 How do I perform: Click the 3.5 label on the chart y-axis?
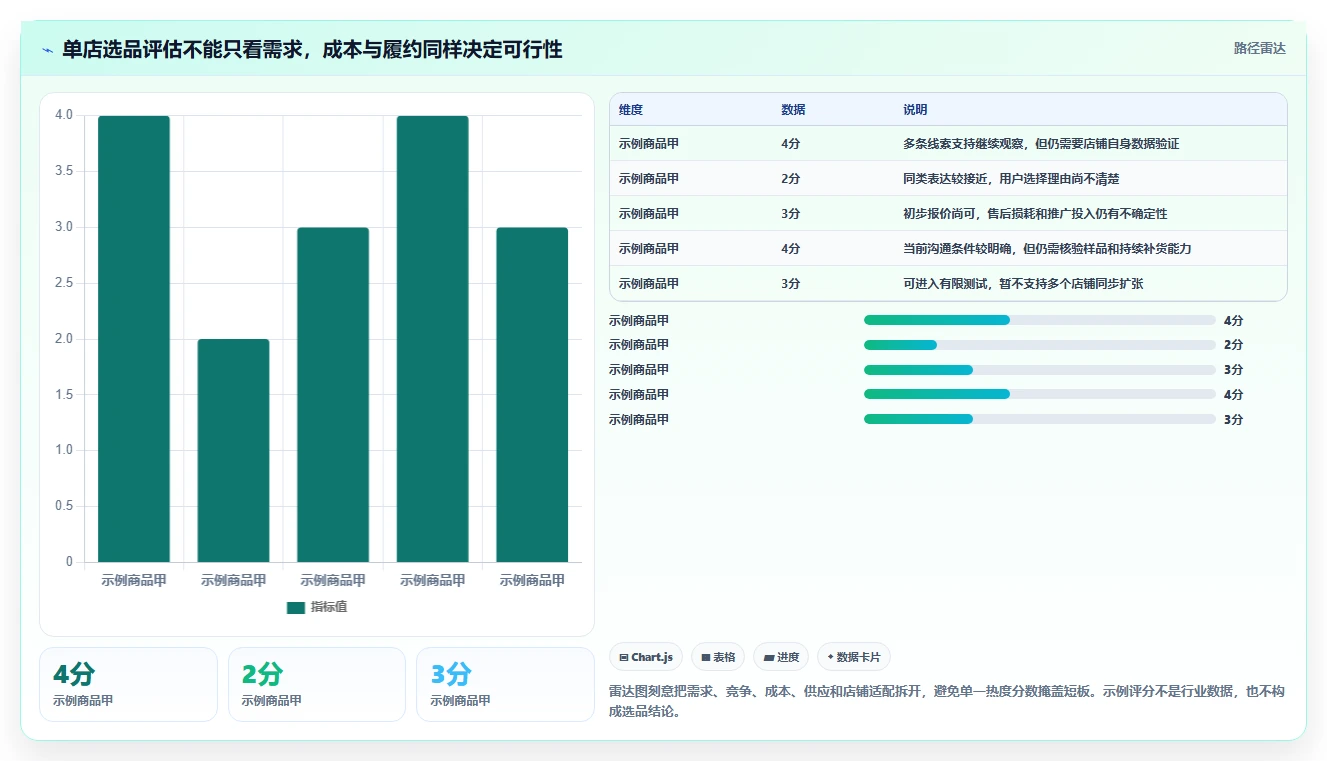[x=64, y=171]
